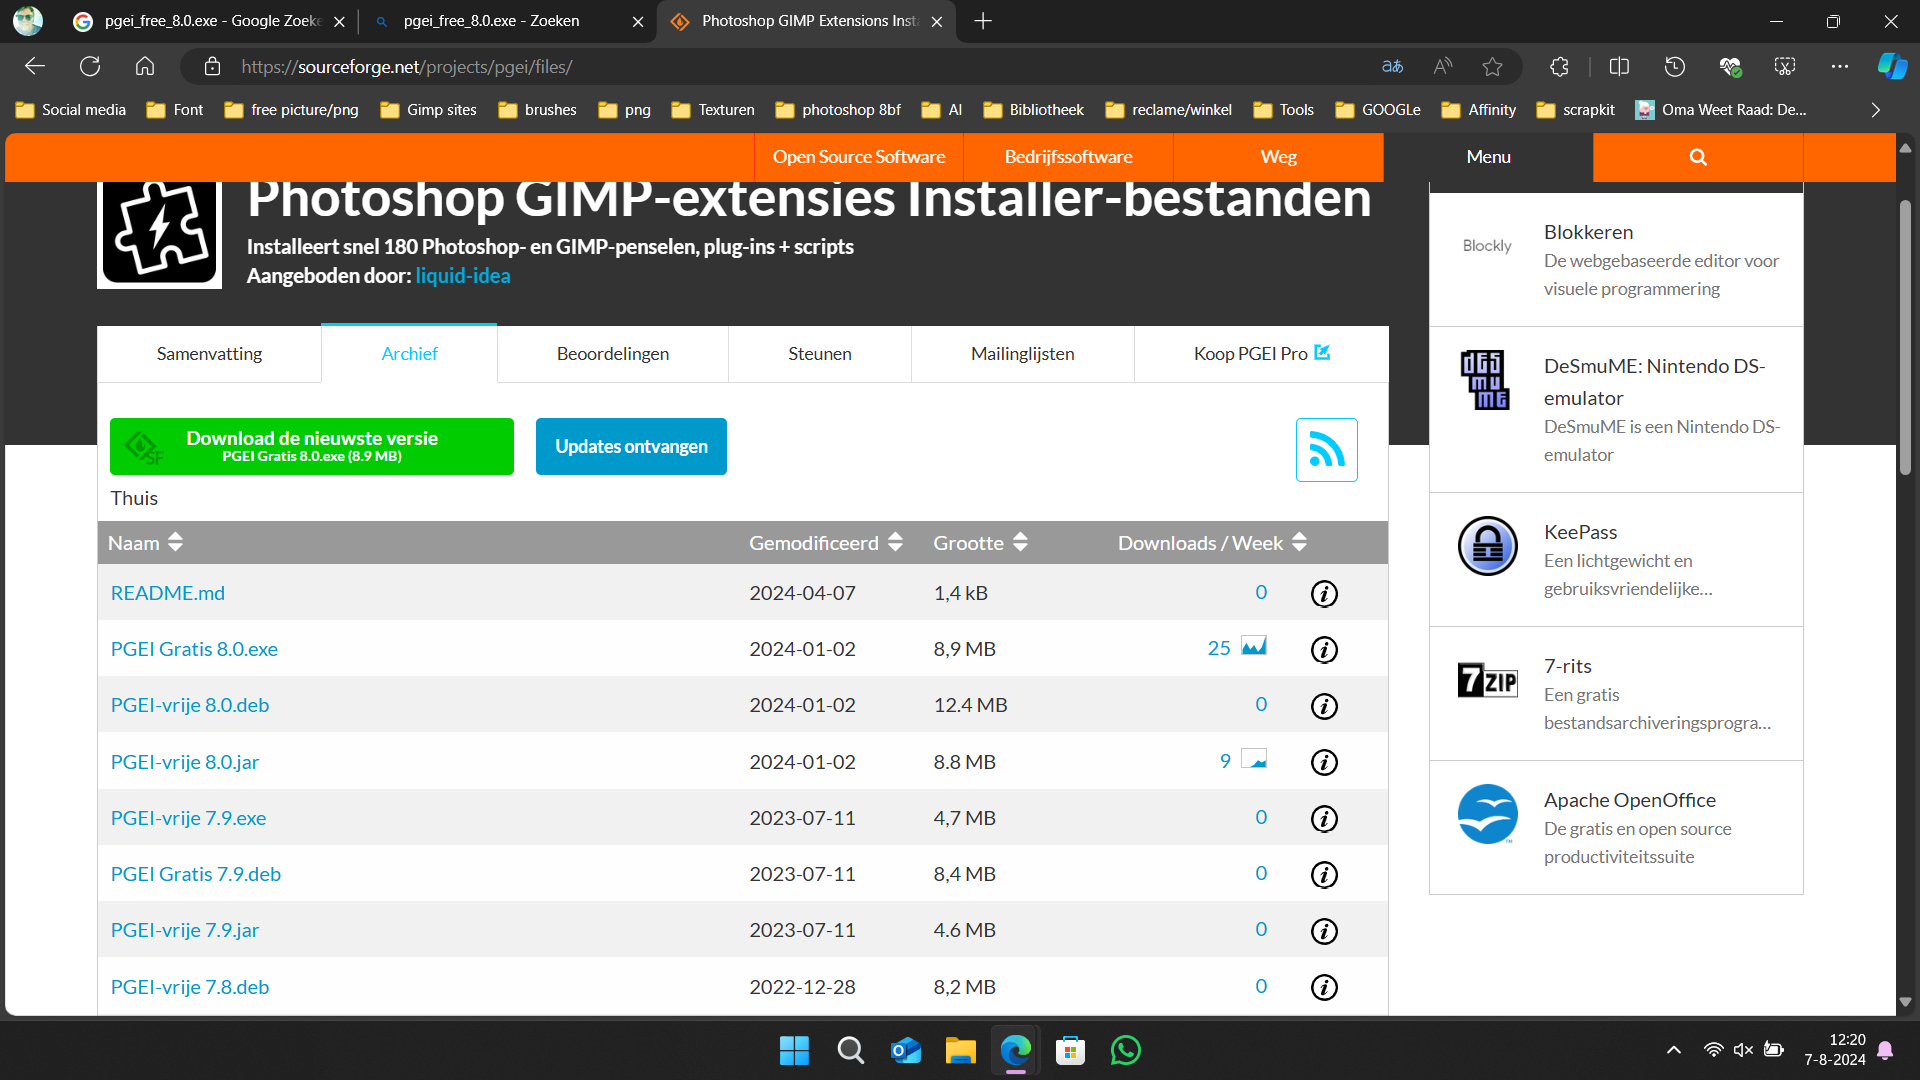Click the translate page icon

(1392, 67)
